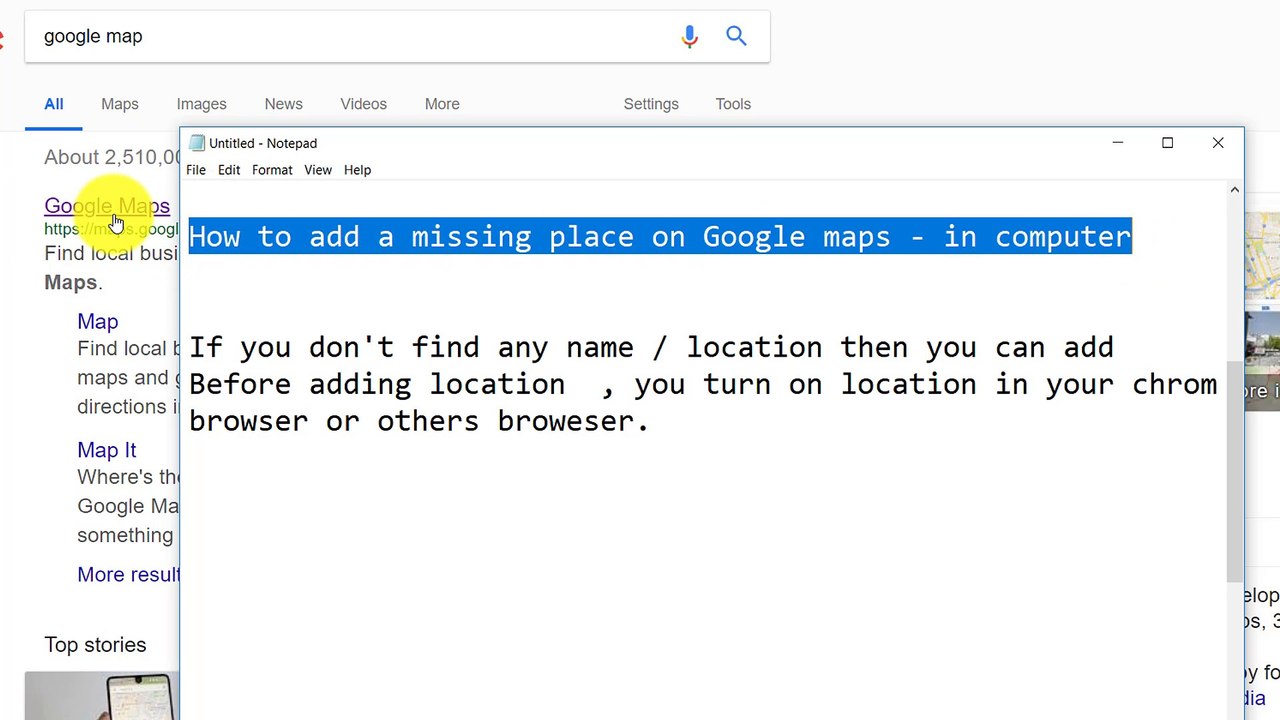Click the line starting 'Before adding location'
This screenshot has height=720, width=1280.
pyautogui.click(x=703, y=385)
